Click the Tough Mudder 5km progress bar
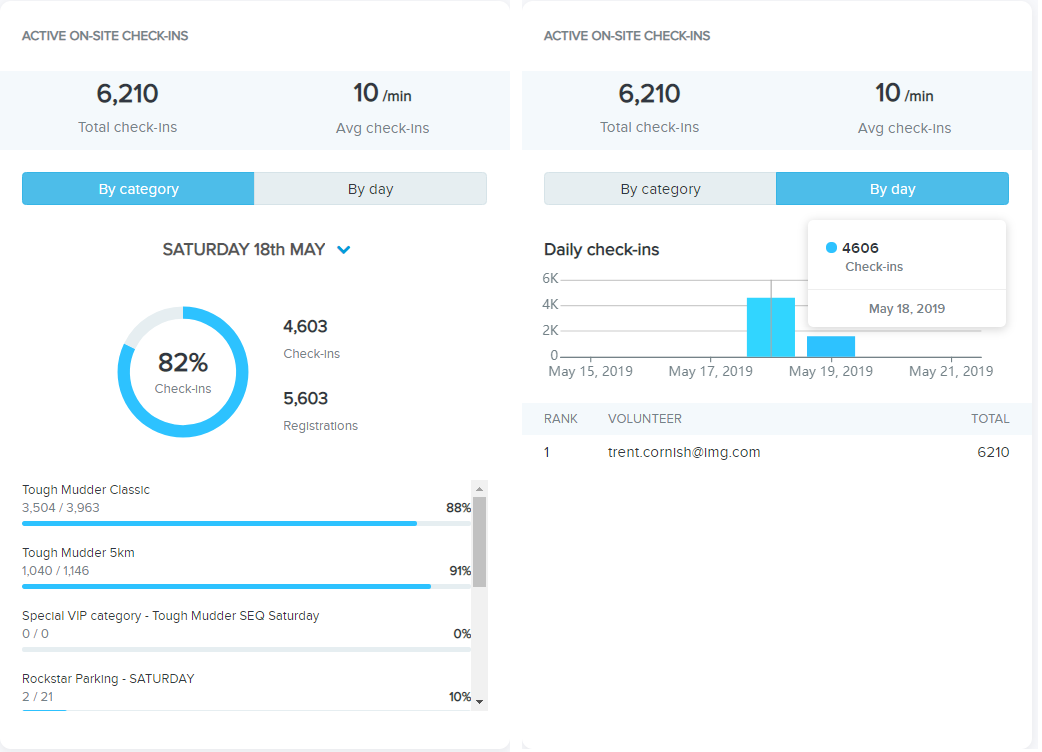1042x752 pixels. click(x=247, y=587)
